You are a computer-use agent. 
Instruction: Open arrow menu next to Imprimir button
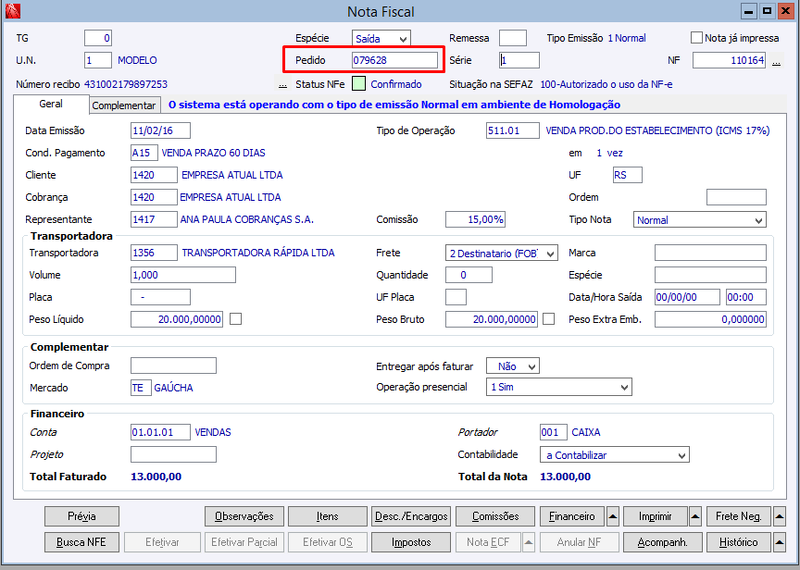(695, 516)
